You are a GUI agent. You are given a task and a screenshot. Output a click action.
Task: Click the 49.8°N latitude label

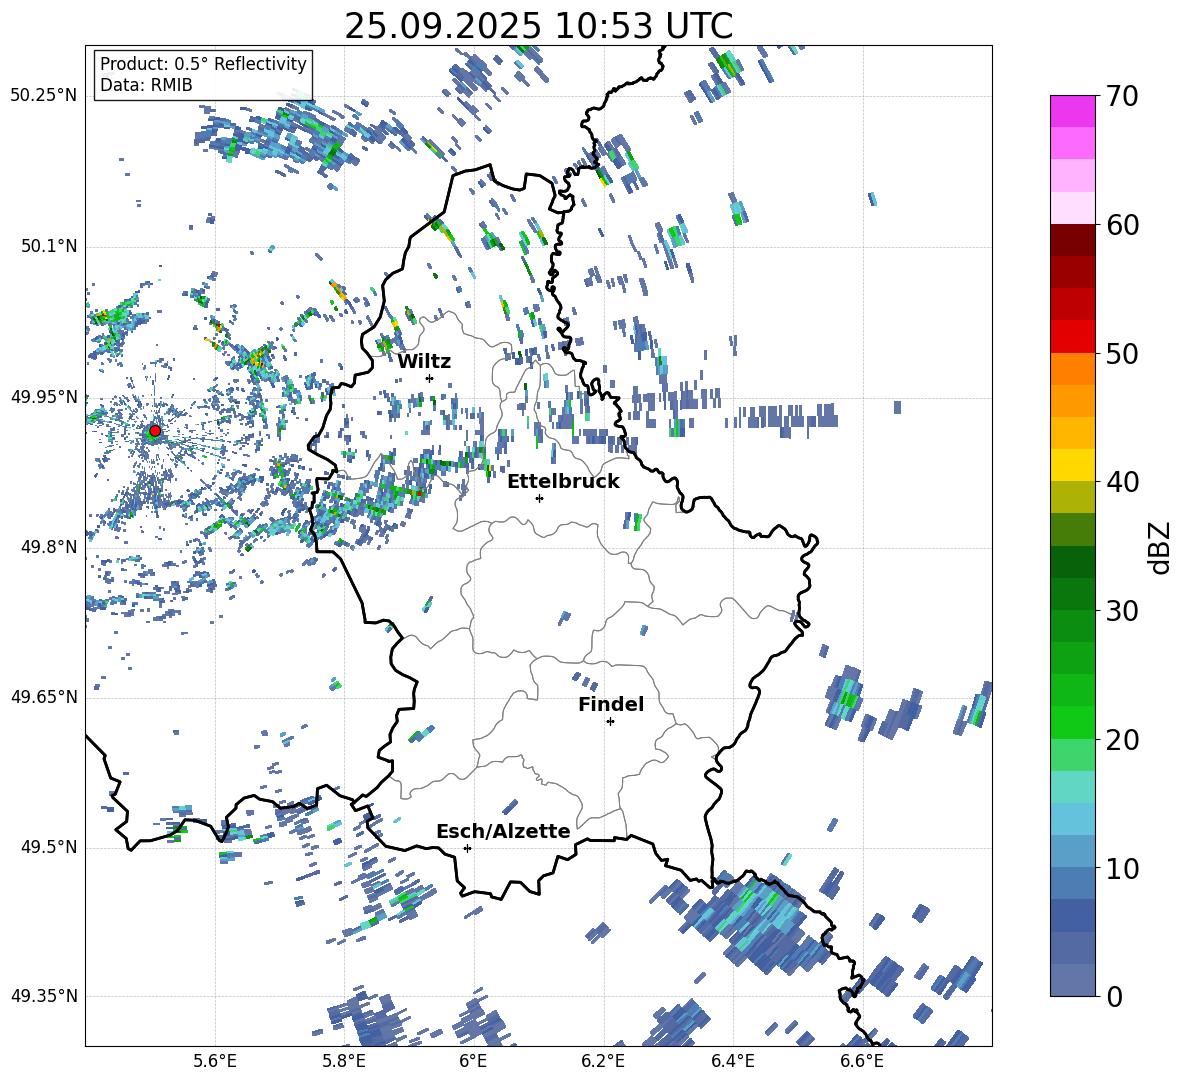coord(49,547)
